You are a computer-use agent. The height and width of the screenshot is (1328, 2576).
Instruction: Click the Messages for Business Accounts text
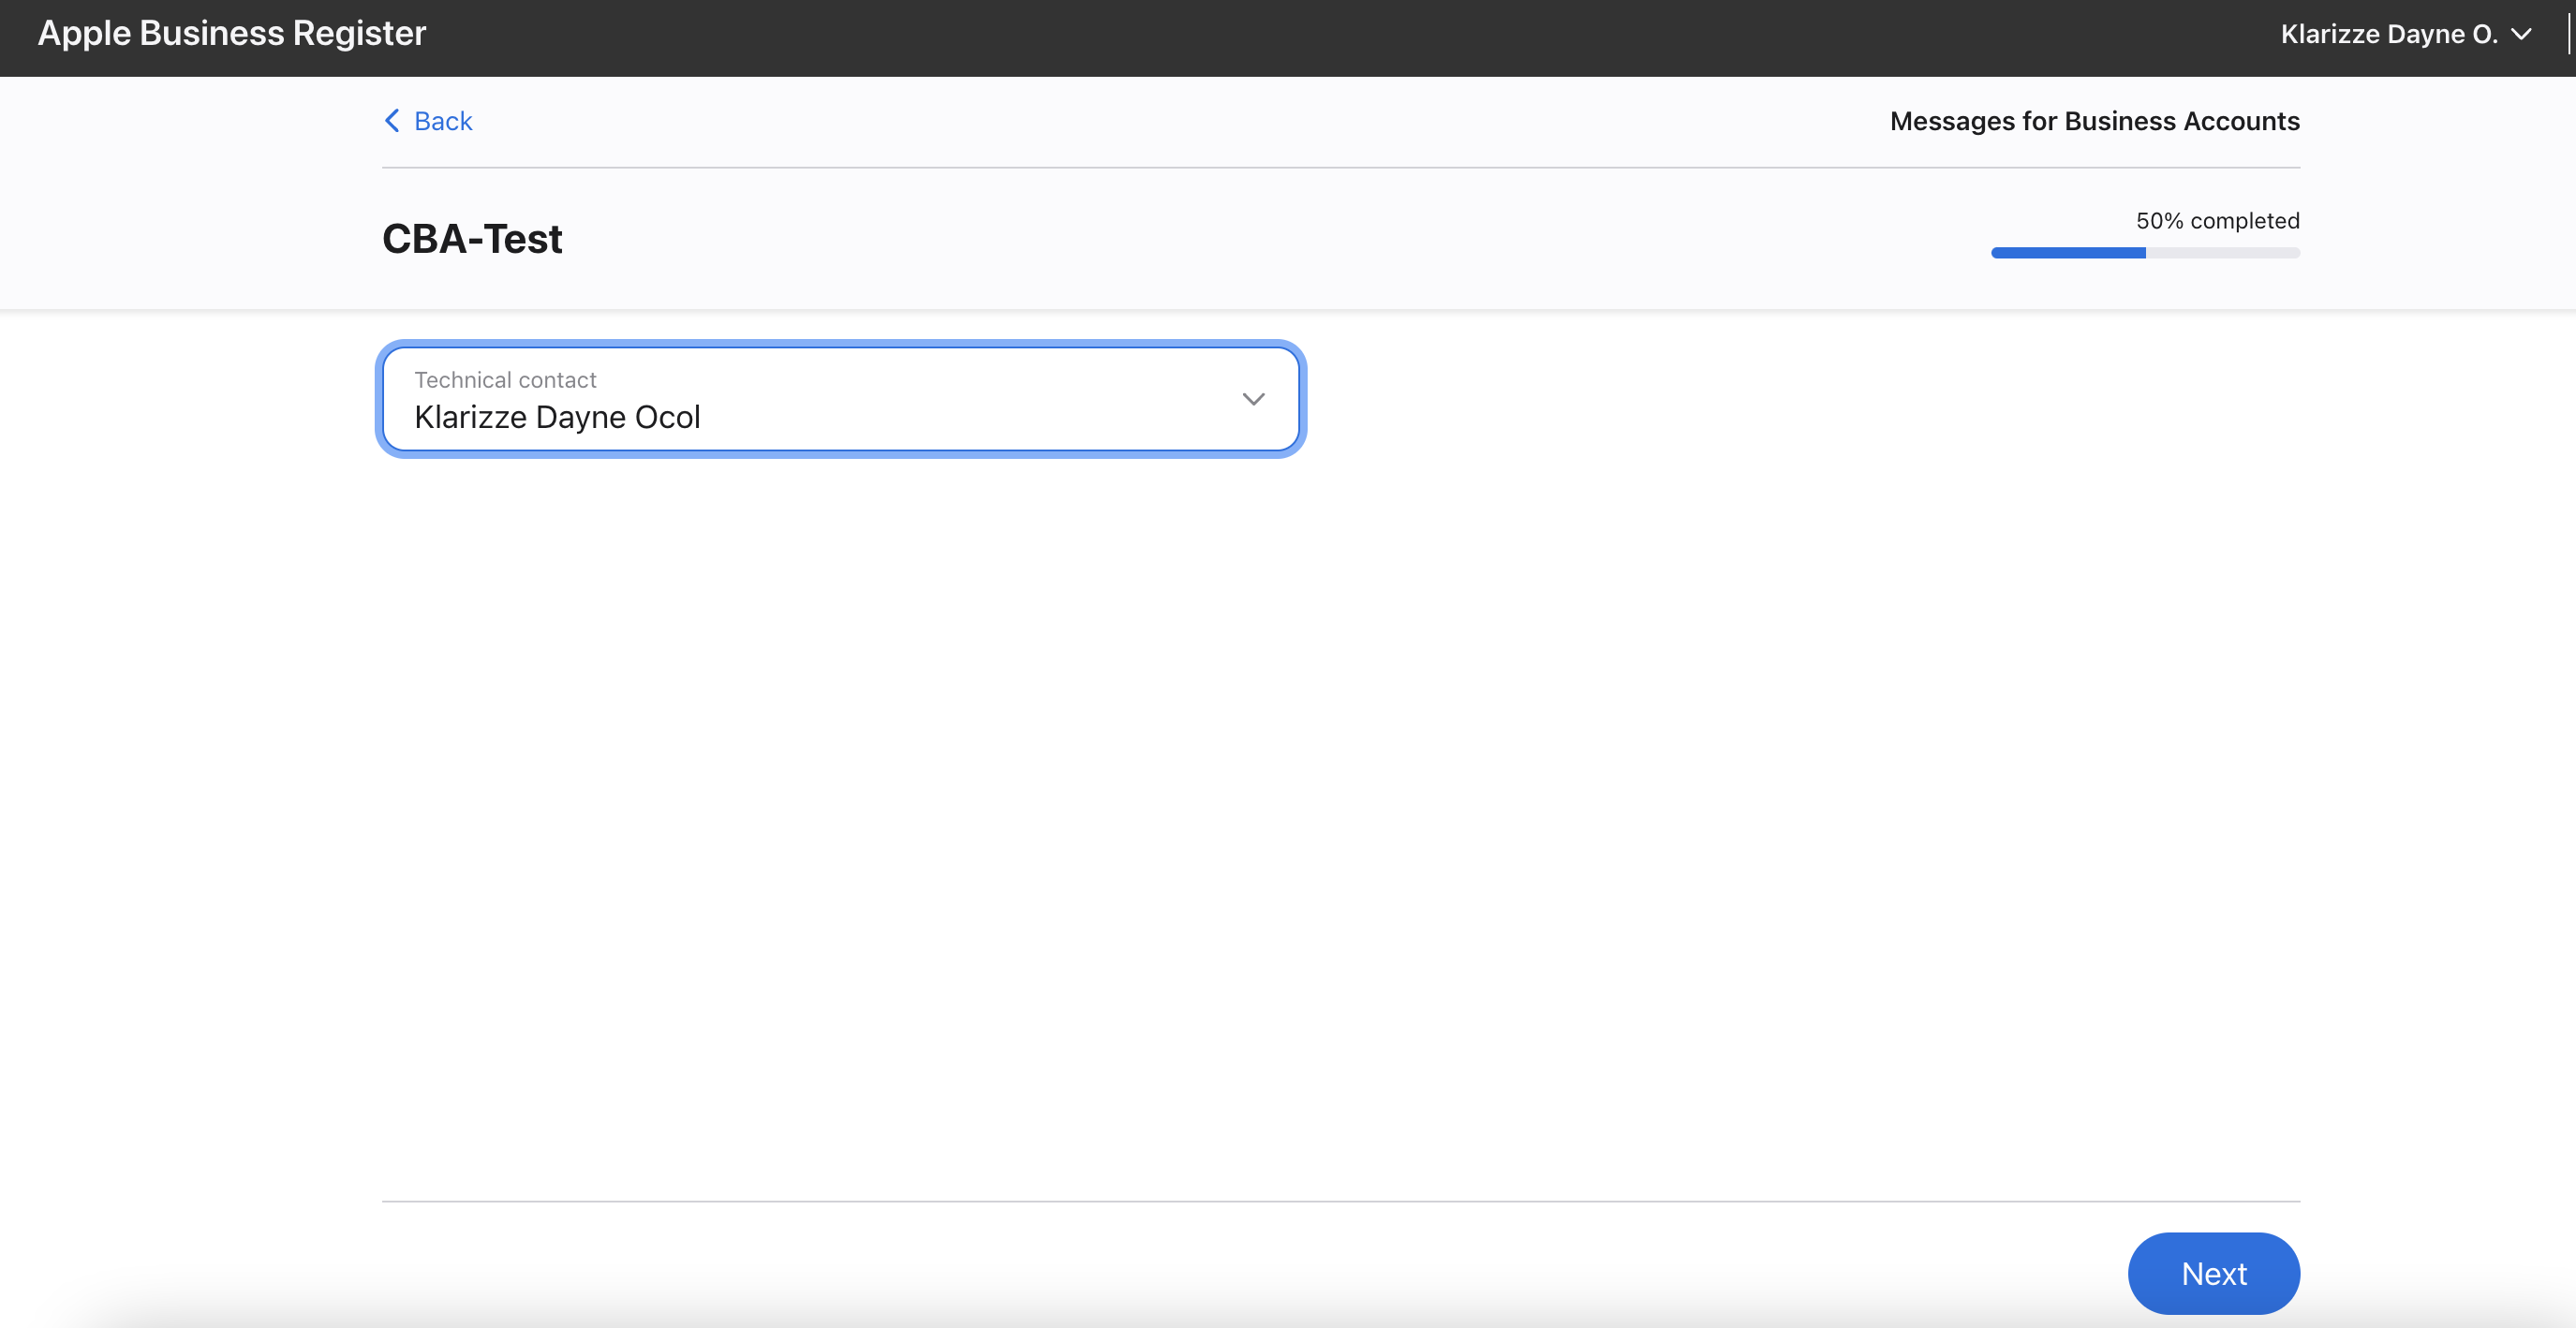(2094, 121)
